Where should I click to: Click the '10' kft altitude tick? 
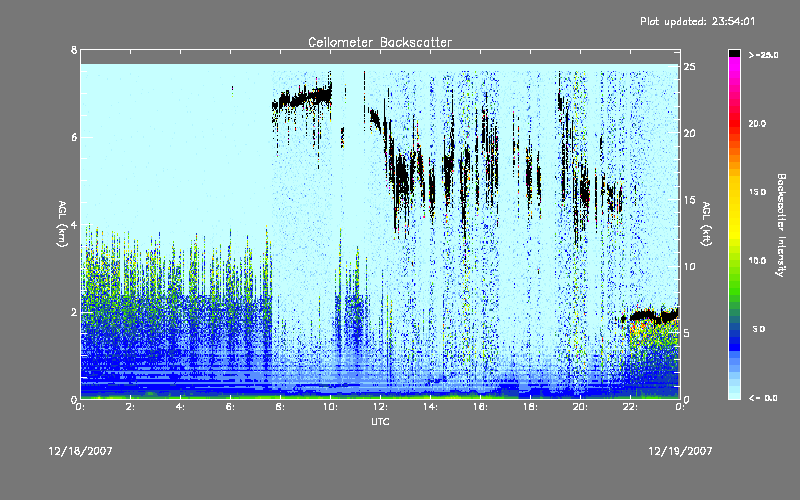click(689, 266)
